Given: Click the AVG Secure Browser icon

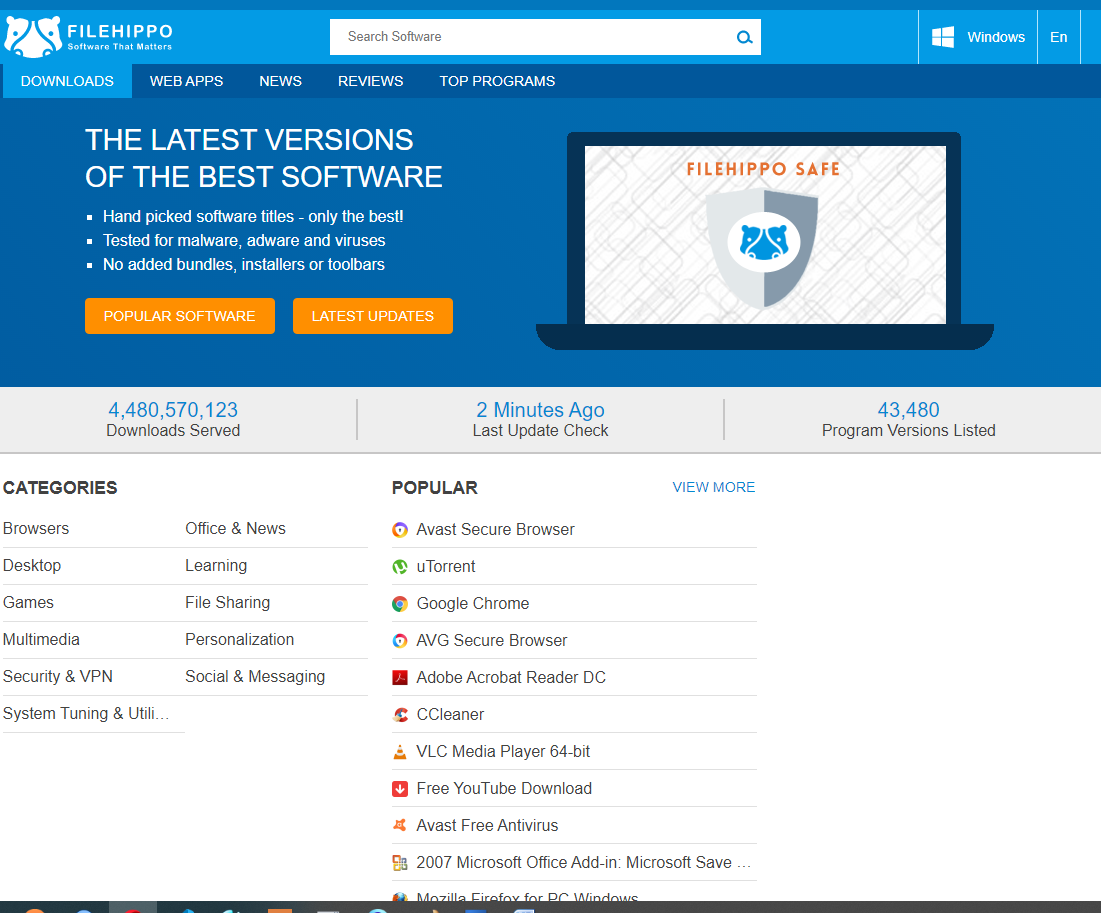Looking at the screenshot, I should pos(400,641).
